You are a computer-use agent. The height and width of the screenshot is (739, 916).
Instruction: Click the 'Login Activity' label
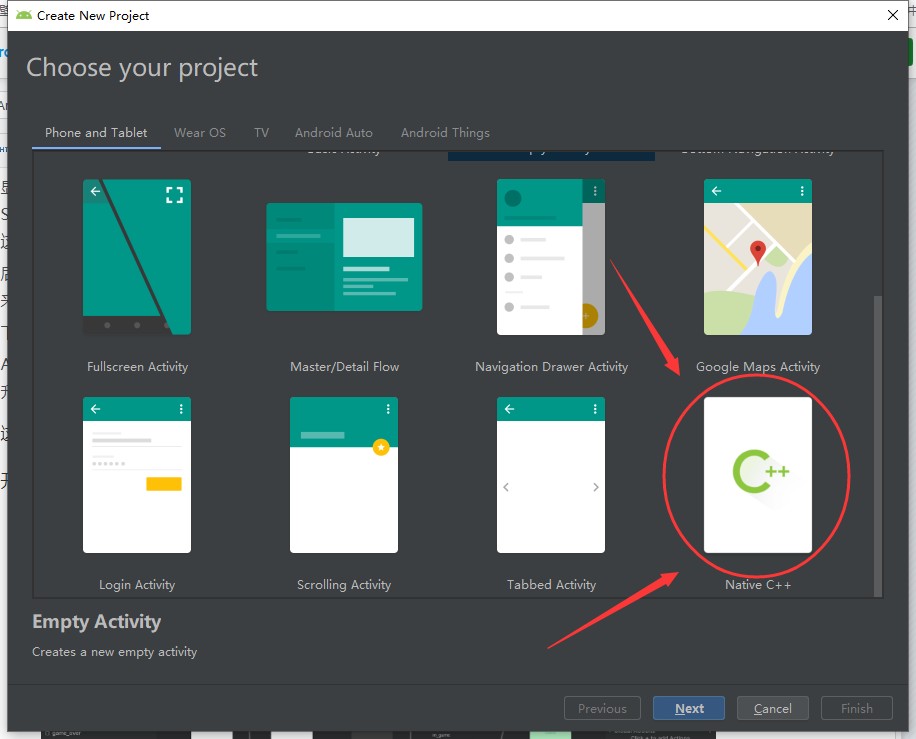tap(137, 585)
